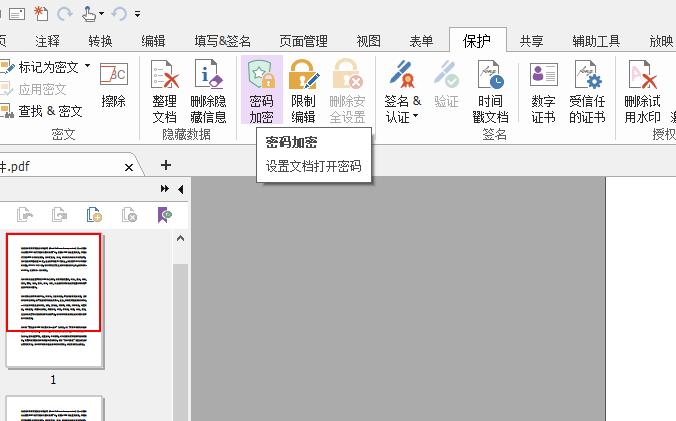Switch to the 辅助工具 tab
The width and height of the screenshot is (676, 421).
[x=596, y=41]
